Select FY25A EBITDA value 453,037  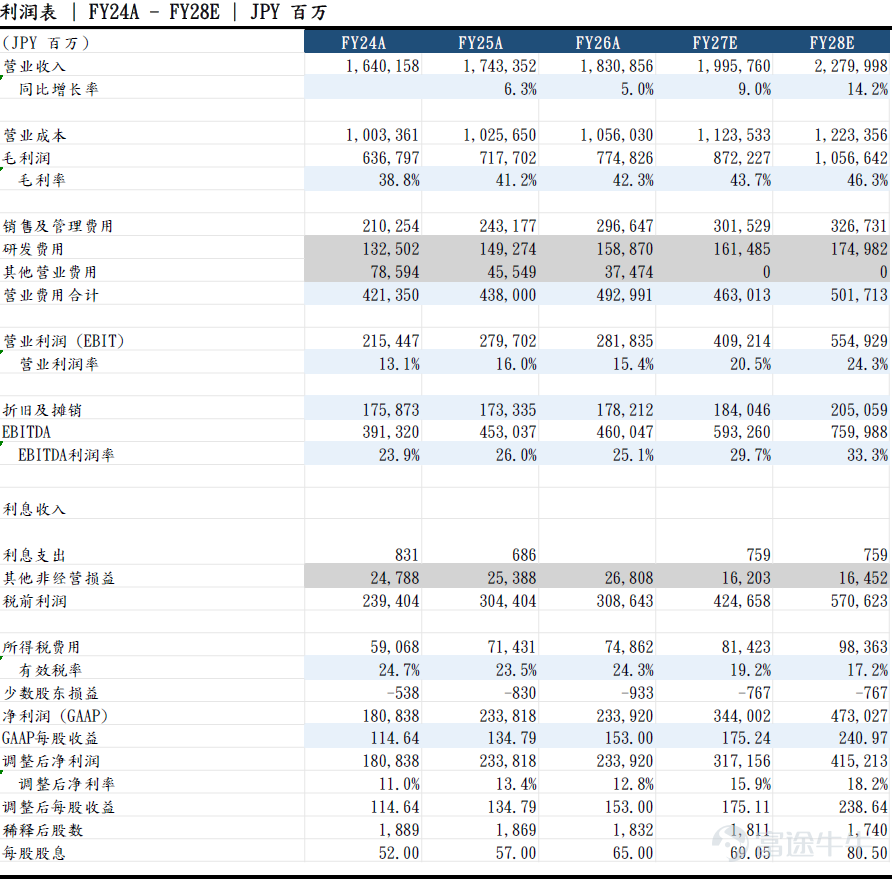click(x=507, y=432)
